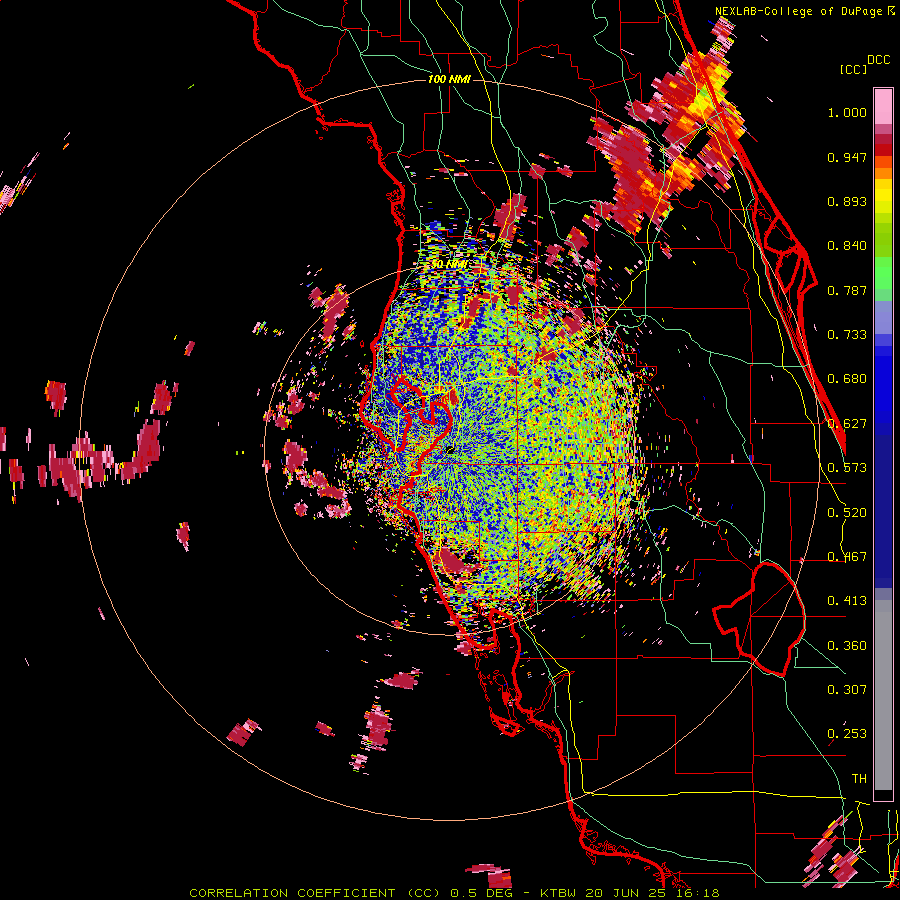Click the 0.413 color scale value
The width and height of the screenshot is (900, 900).
coord(847,601)
